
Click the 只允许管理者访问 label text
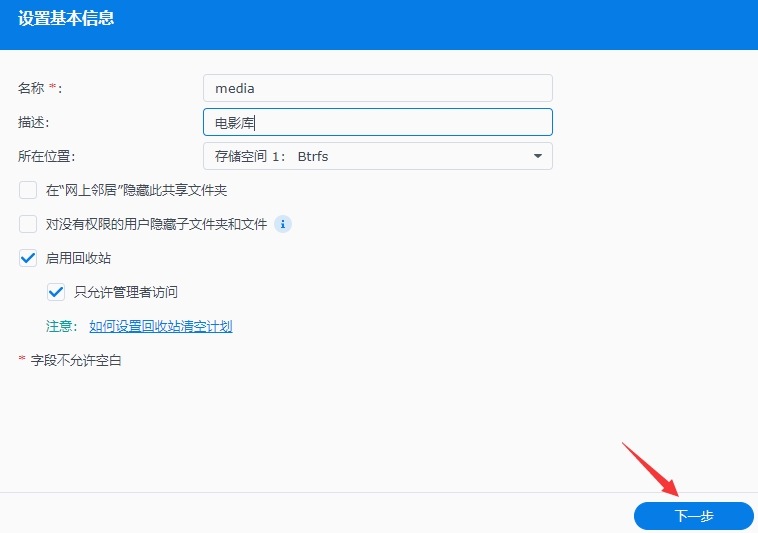coord(126,292)
